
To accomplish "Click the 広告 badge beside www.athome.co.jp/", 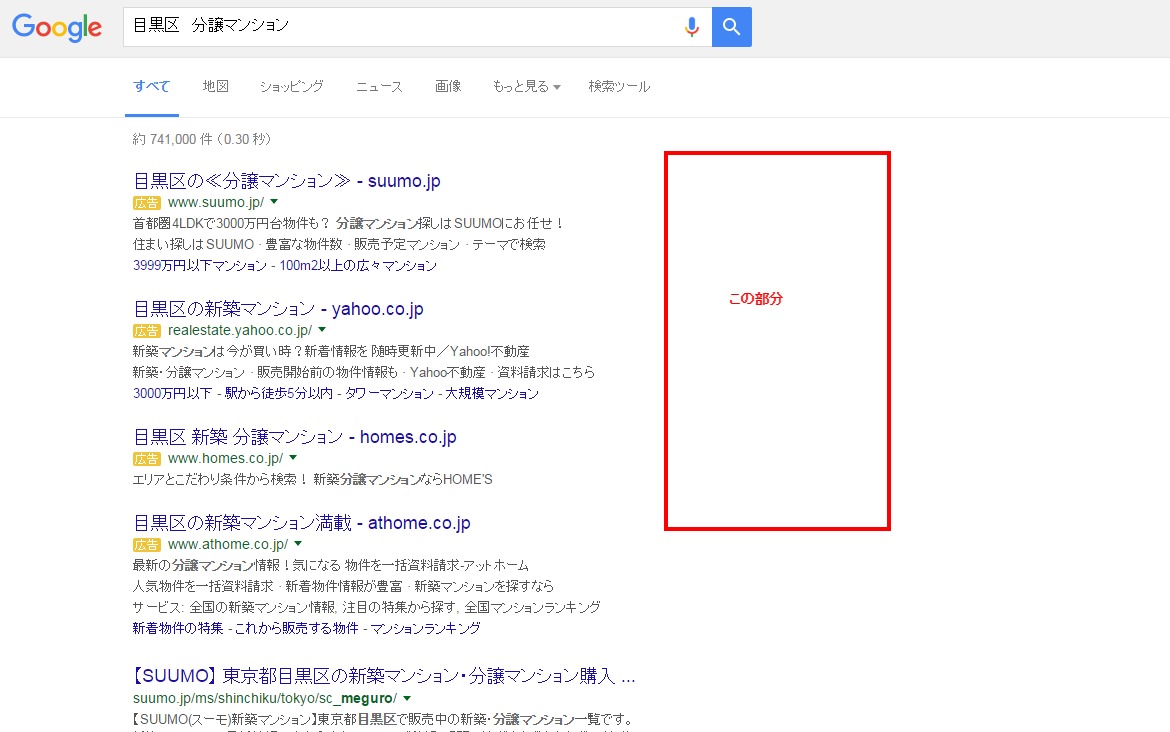I will click(146, 545).
